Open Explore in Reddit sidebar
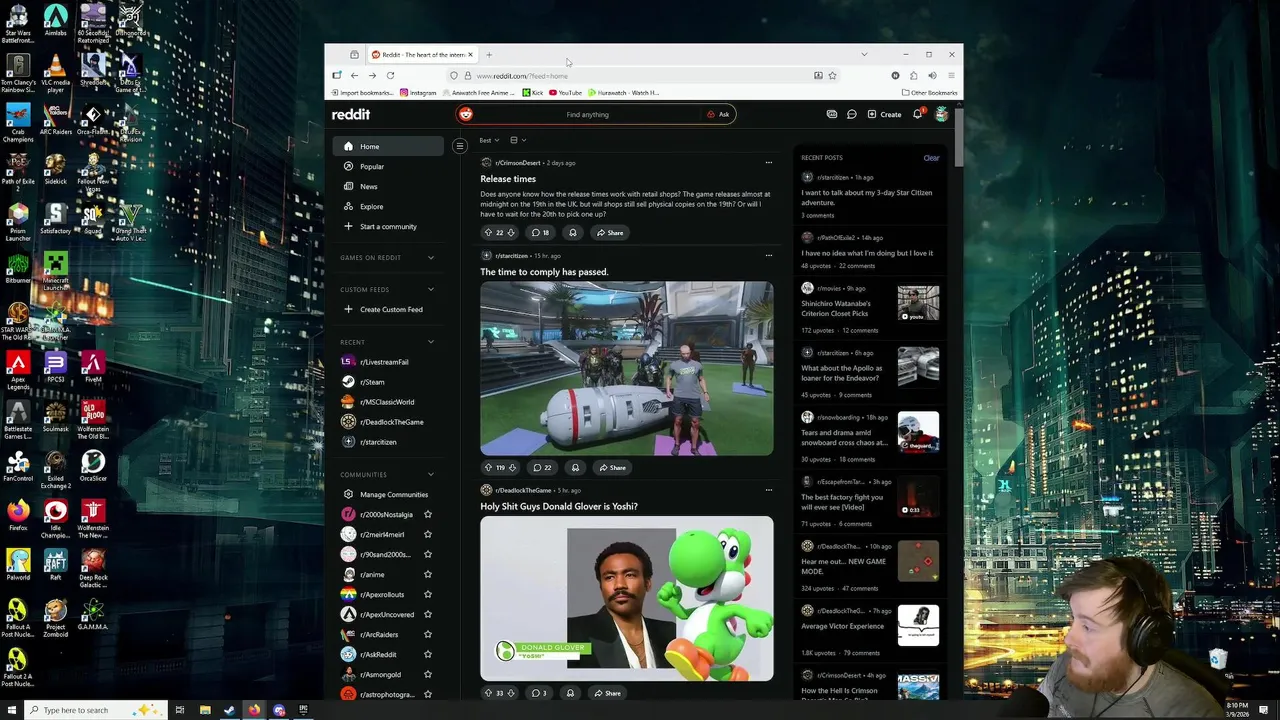The image size is (1280, 720). [388, 206]
